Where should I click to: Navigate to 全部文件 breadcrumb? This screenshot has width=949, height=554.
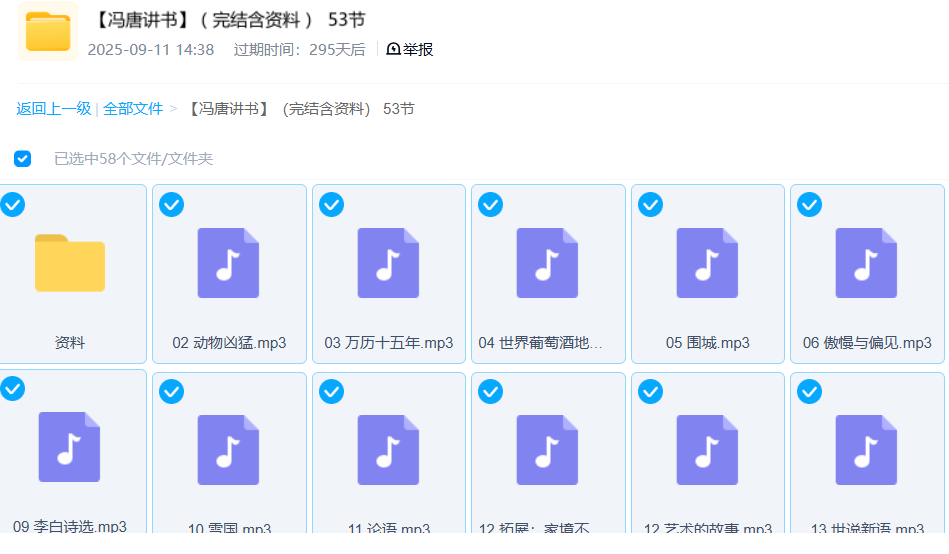click(133, 109)
